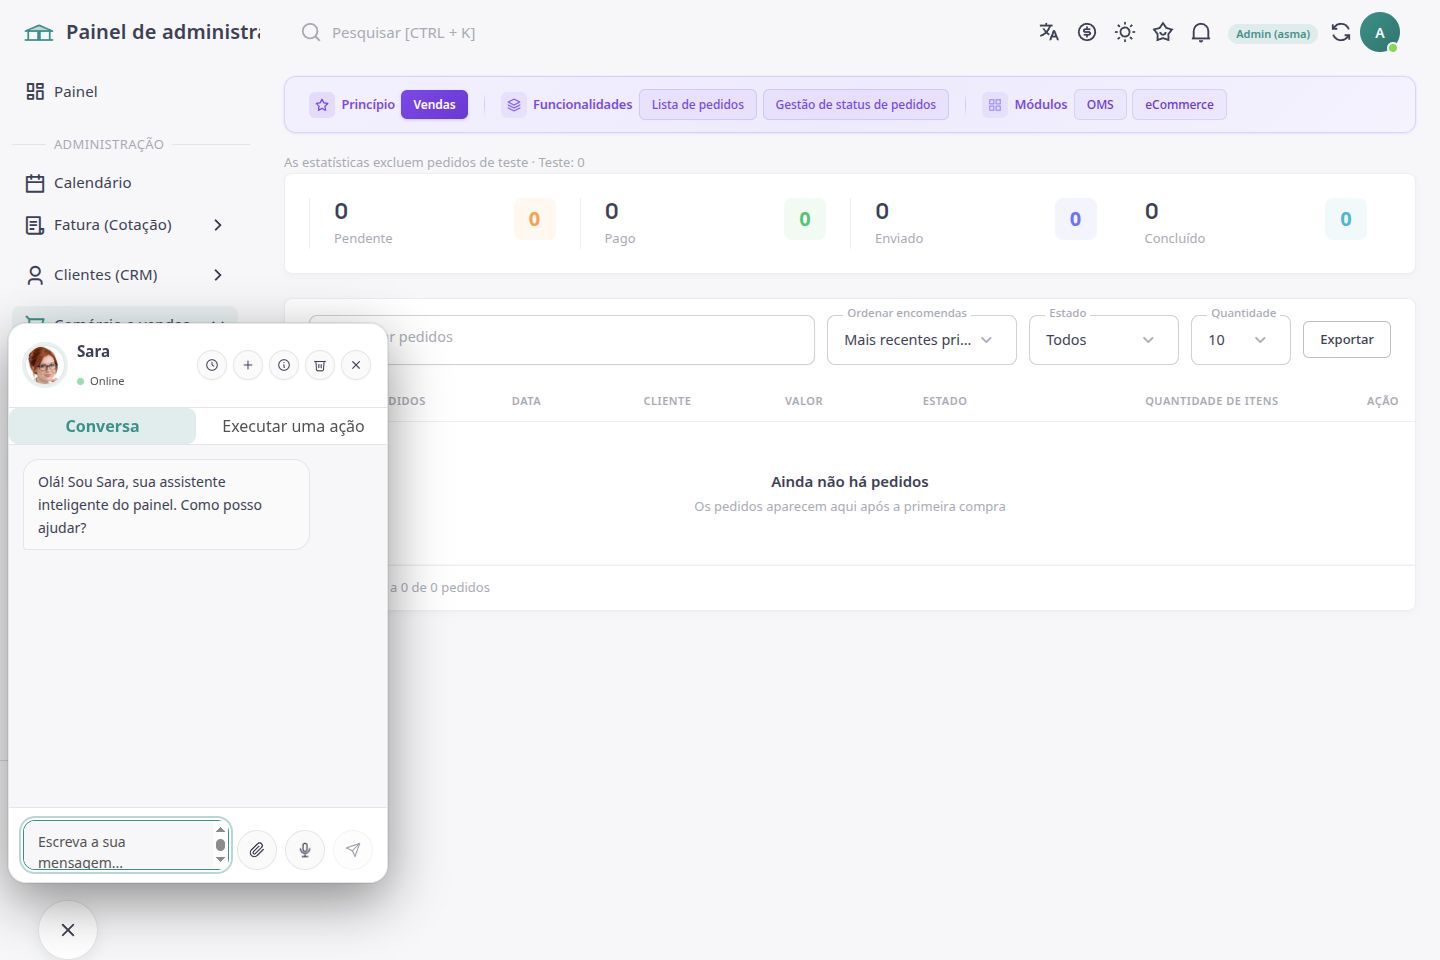The image size is (1440, 960).
Task: Open user avatar menu 'A'
Action: pyautogui.click(x=1380, y=32)
